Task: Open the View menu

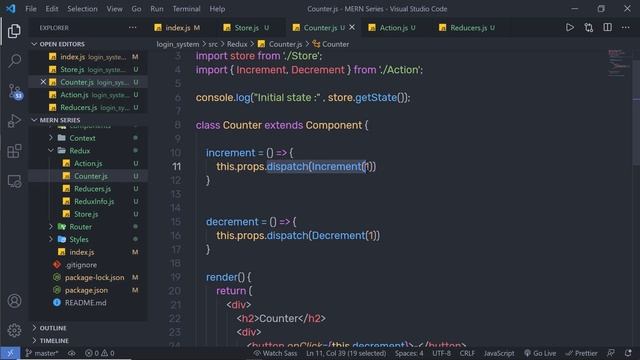Action: pos(114,9)
